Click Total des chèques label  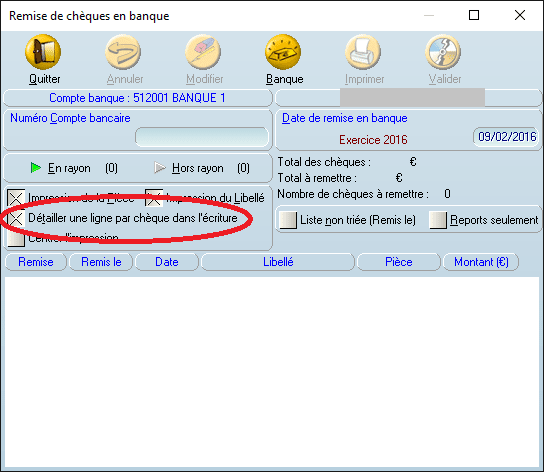click(x=324, y=162)
